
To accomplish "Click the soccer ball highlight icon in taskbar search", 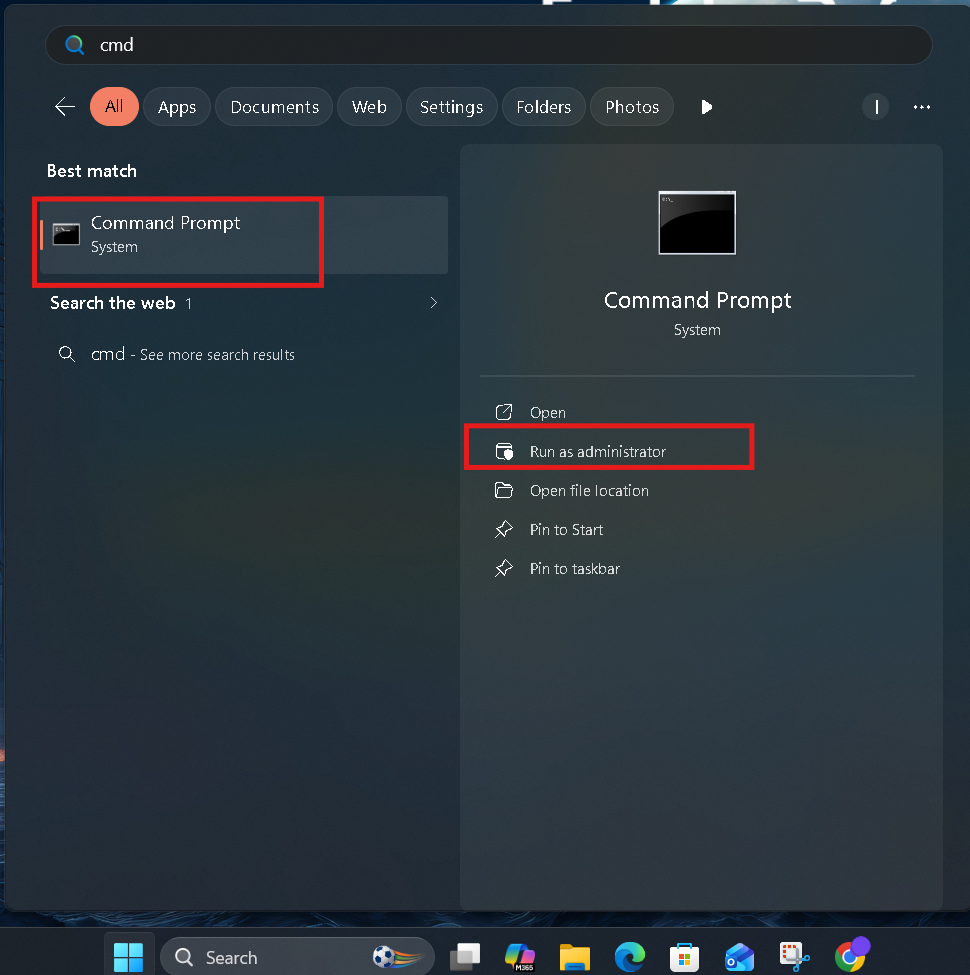I will [x=397, y=957].
